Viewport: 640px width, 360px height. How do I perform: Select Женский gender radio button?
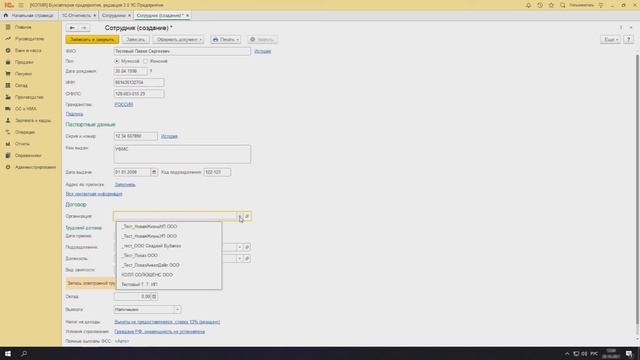click(x=145, y=61)
